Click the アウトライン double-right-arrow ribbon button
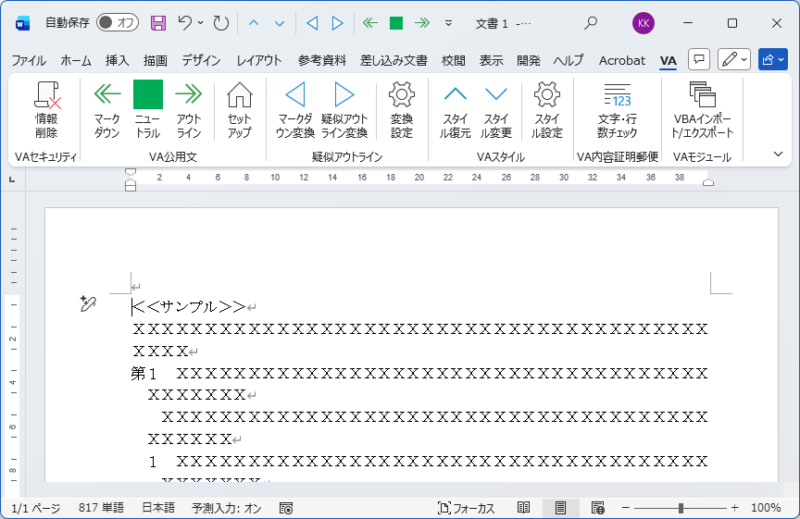The width and height of the screenshot is (800, 519). pos(189,109)
